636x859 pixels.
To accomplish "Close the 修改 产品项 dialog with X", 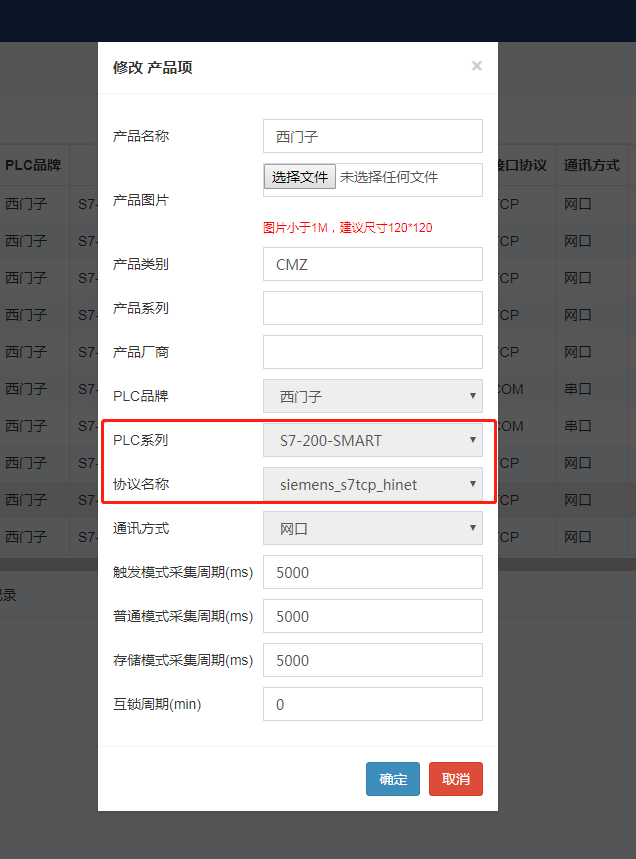I will click(476, 66).
